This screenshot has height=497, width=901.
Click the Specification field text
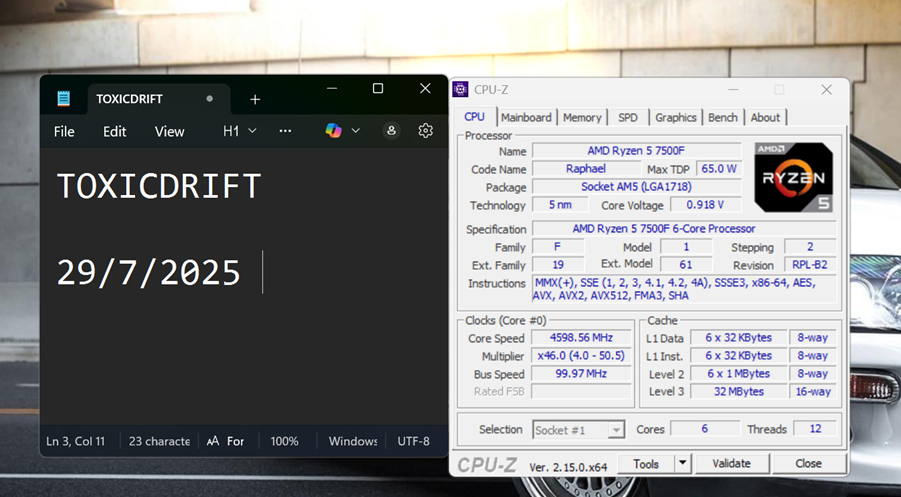(684, 229)
